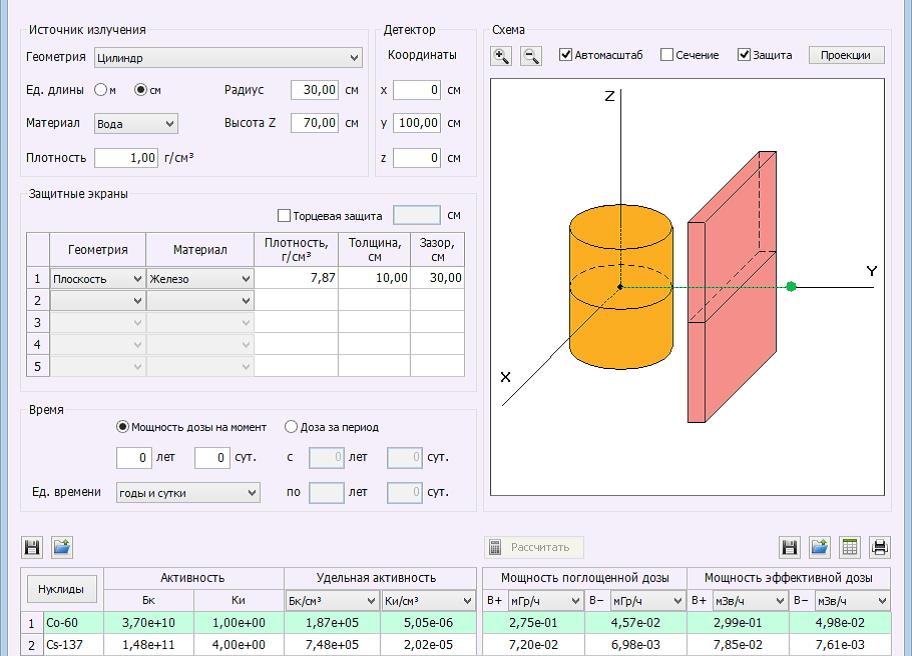Click row header 3 of shielding table
The width and height of the screenshot is (912, 656).
[38, 322]
